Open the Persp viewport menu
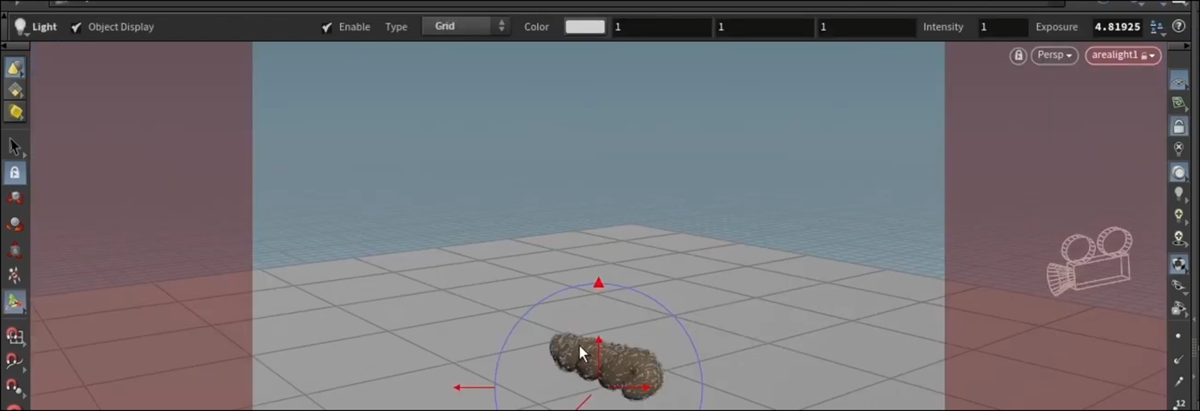 pos(1055,55)
